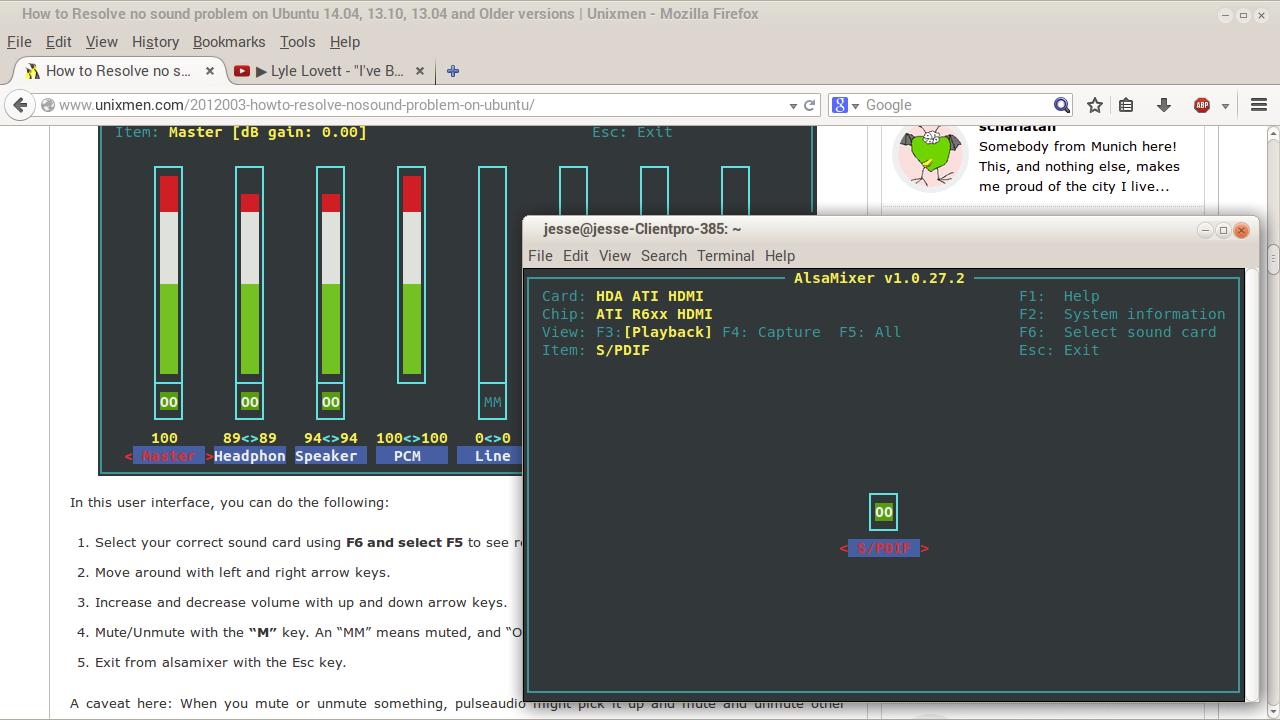Viewport: 1280px width, 720px height.
Task: Open the bookmarks list icon
Action: click(1126, 105)
